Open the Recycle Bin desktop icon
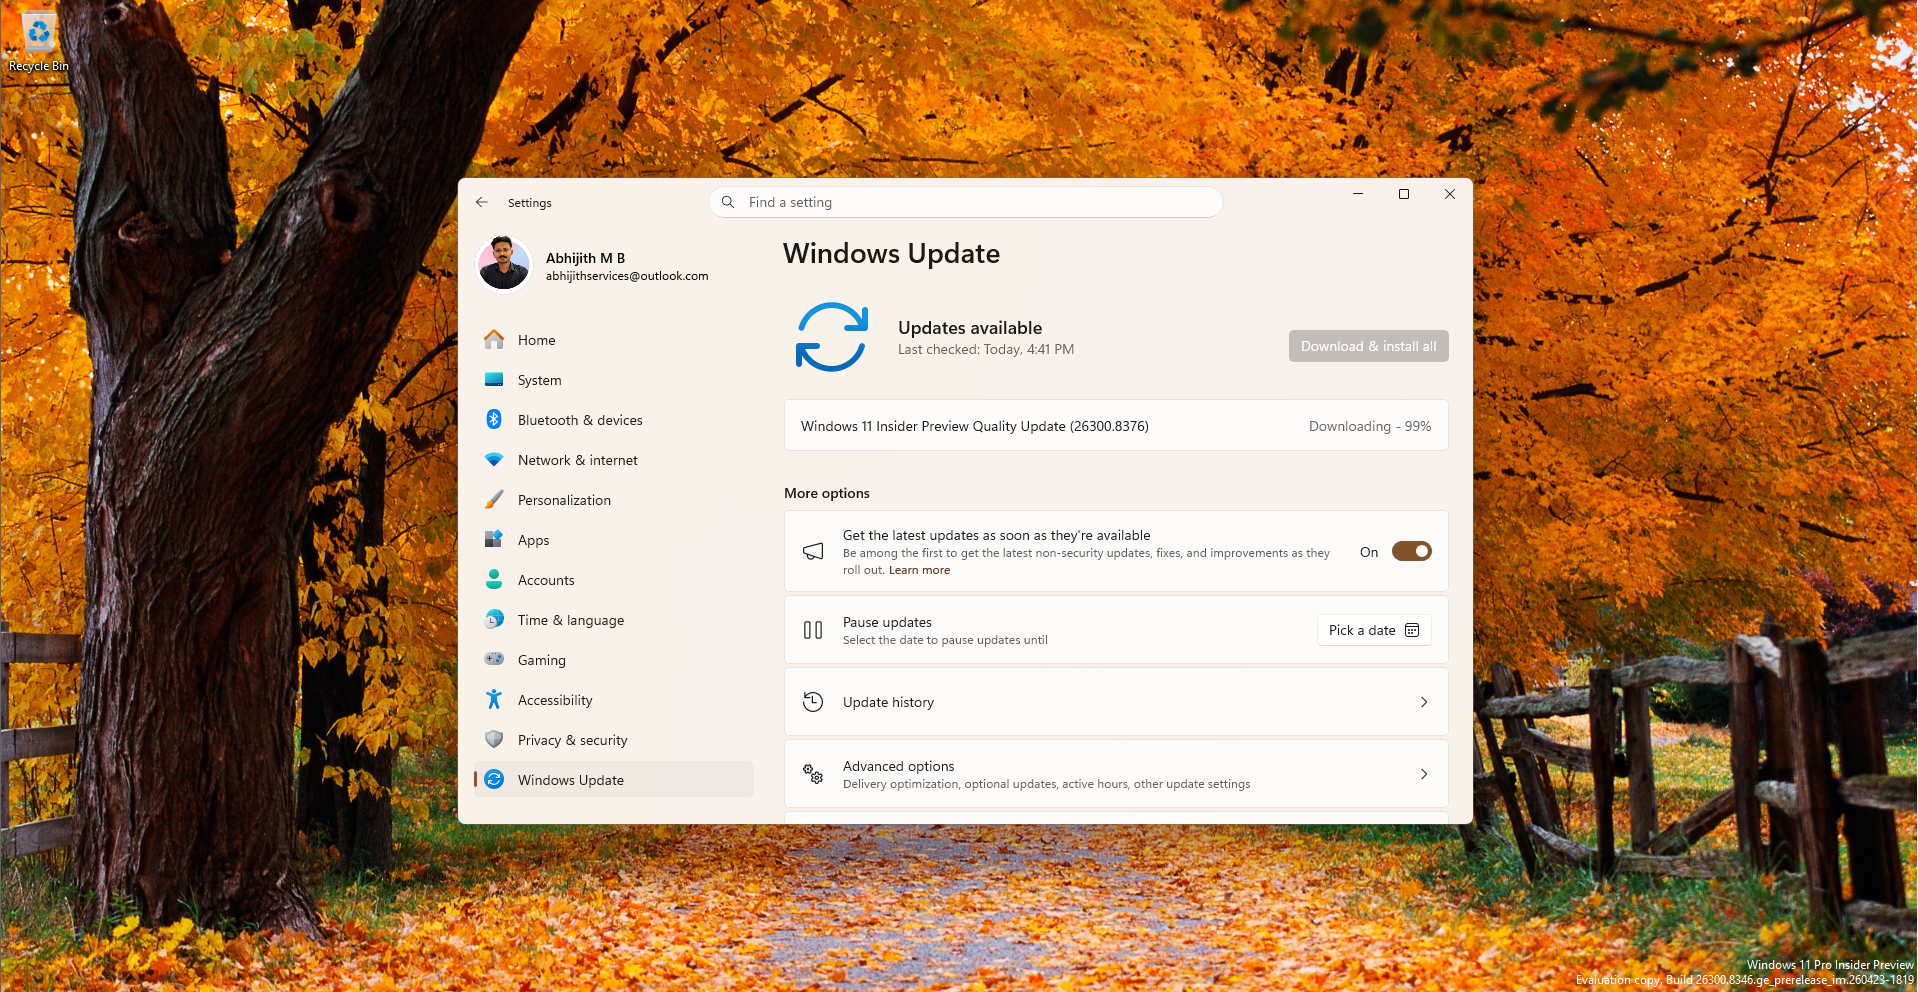This screenshot has width=1918, height=992. coord(39,42)
